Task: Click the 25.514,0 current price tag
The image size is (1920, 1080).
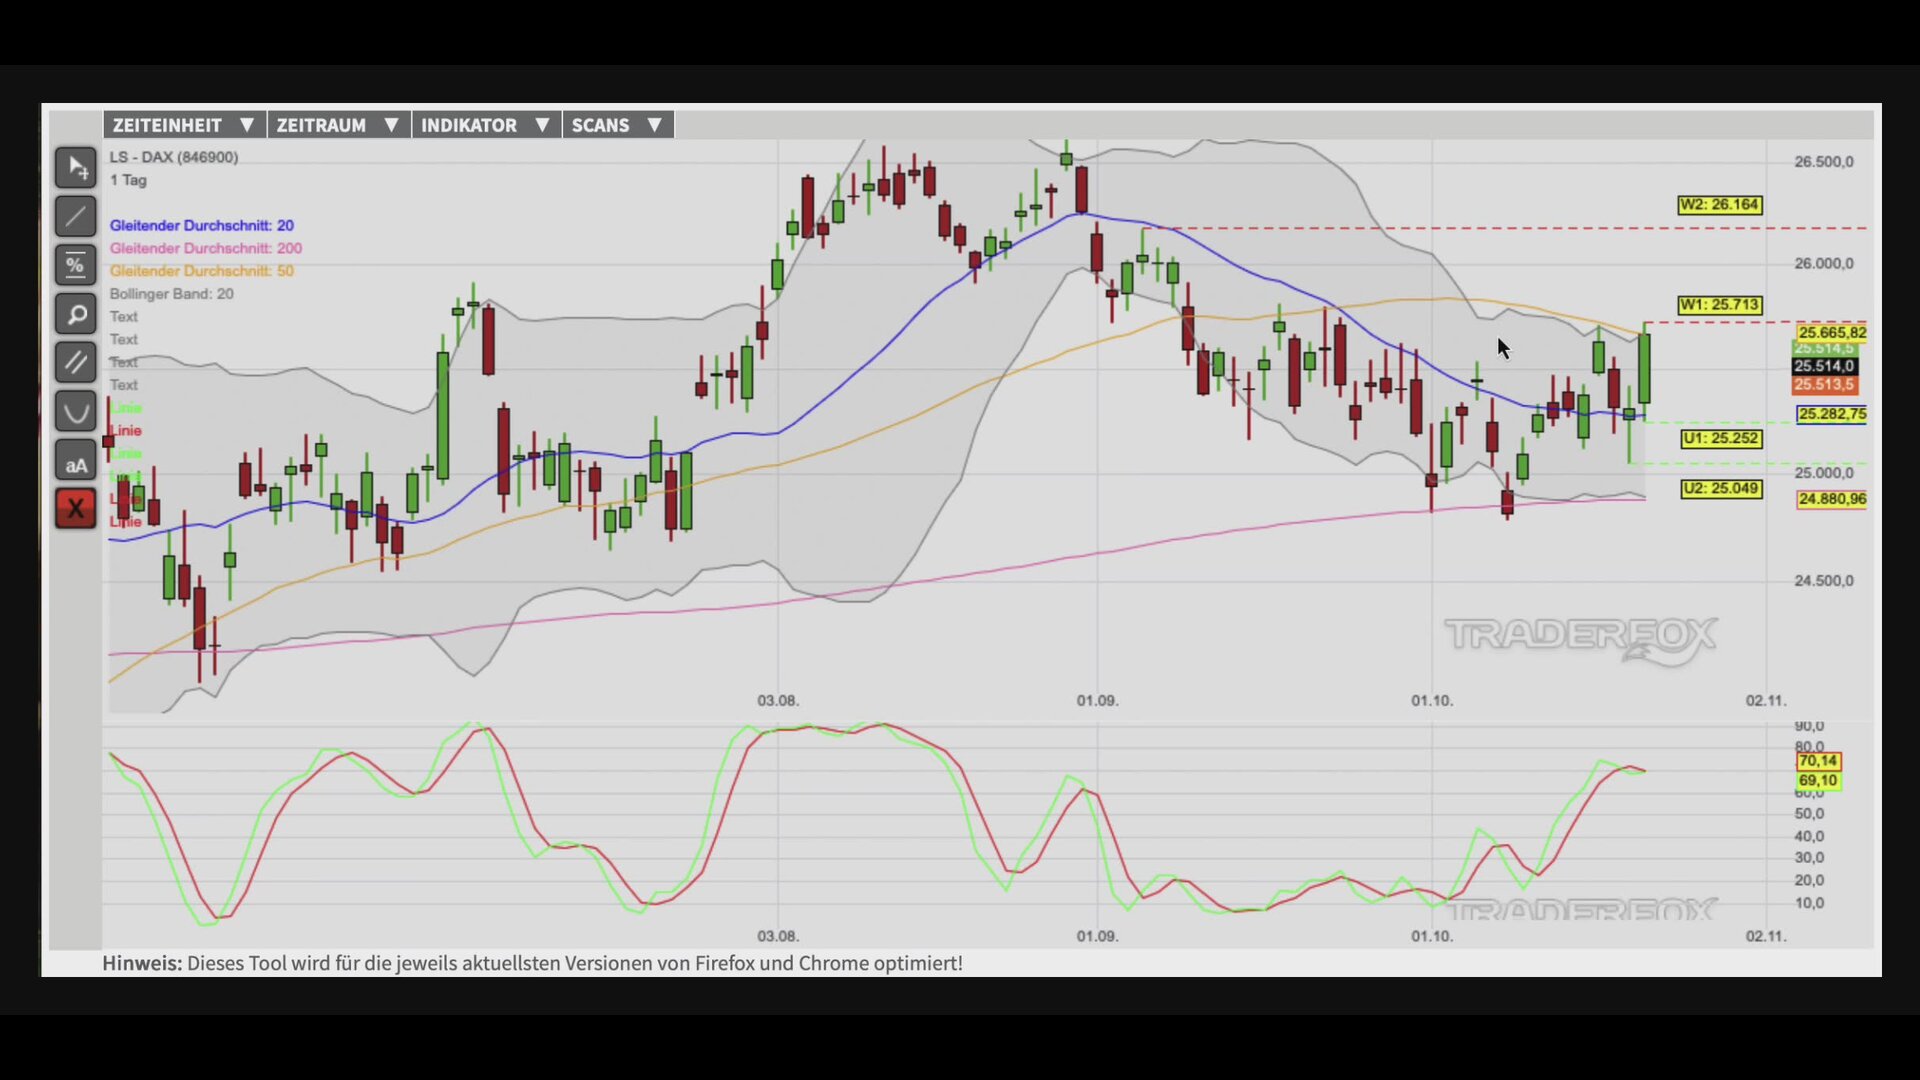Action: tap(1824, 367)
